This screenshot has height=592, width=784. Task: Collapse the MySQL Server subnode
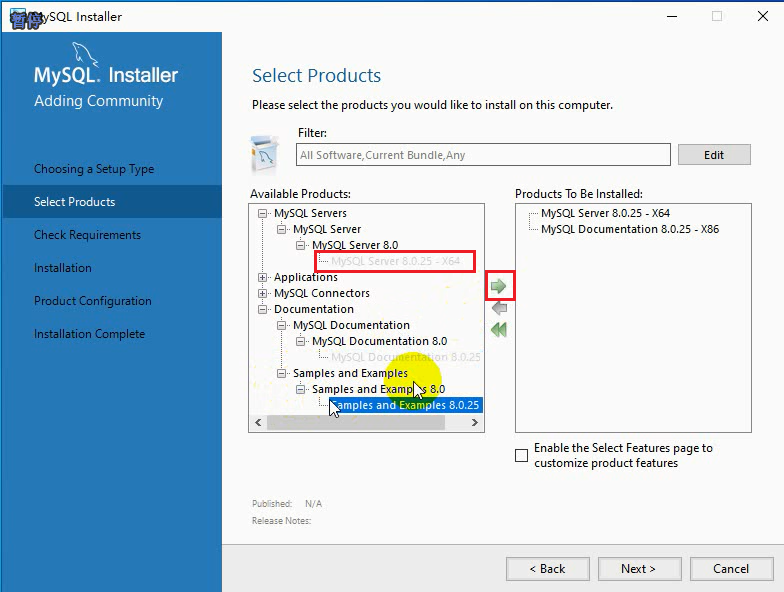282,230
